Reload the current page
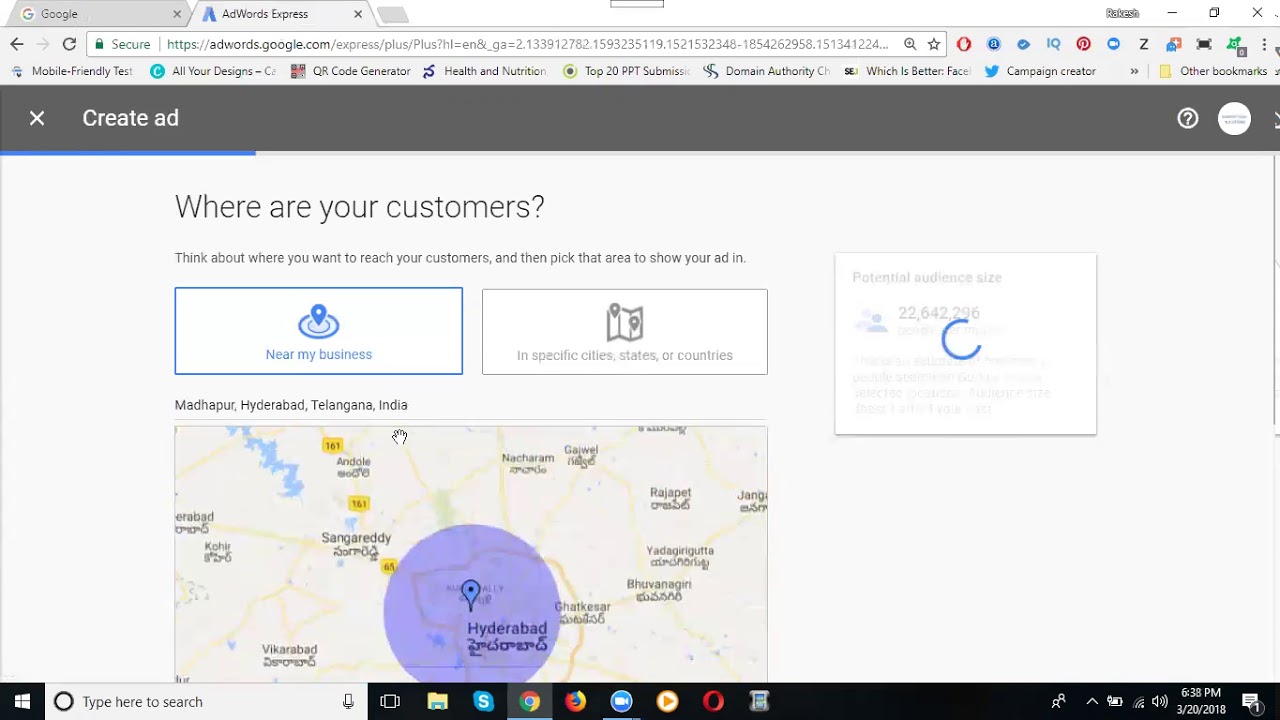The width and height of the screenshot is (1280, 720). (69, 44)
